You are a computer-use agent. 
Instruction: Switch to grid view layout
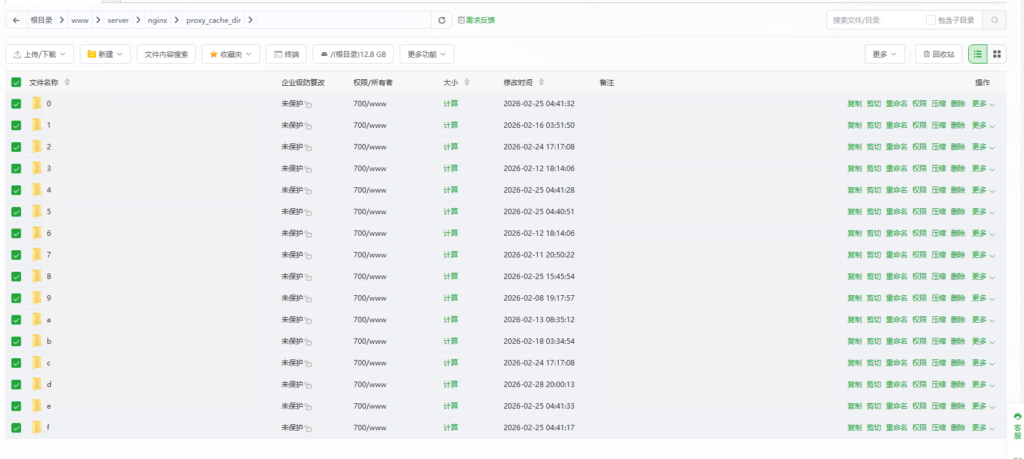[997, 54]
